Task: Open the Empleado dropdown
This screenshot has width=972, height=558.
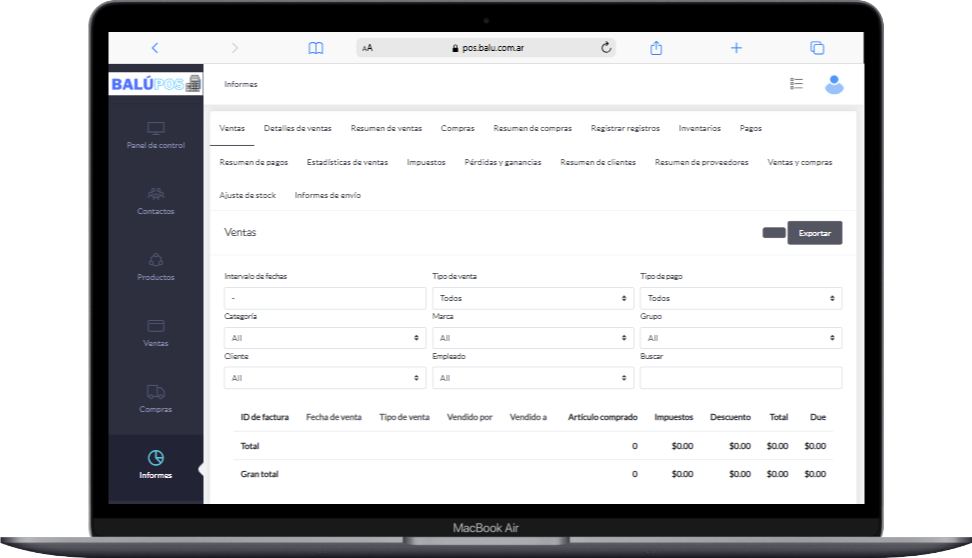Action: [x=533, y=378]
